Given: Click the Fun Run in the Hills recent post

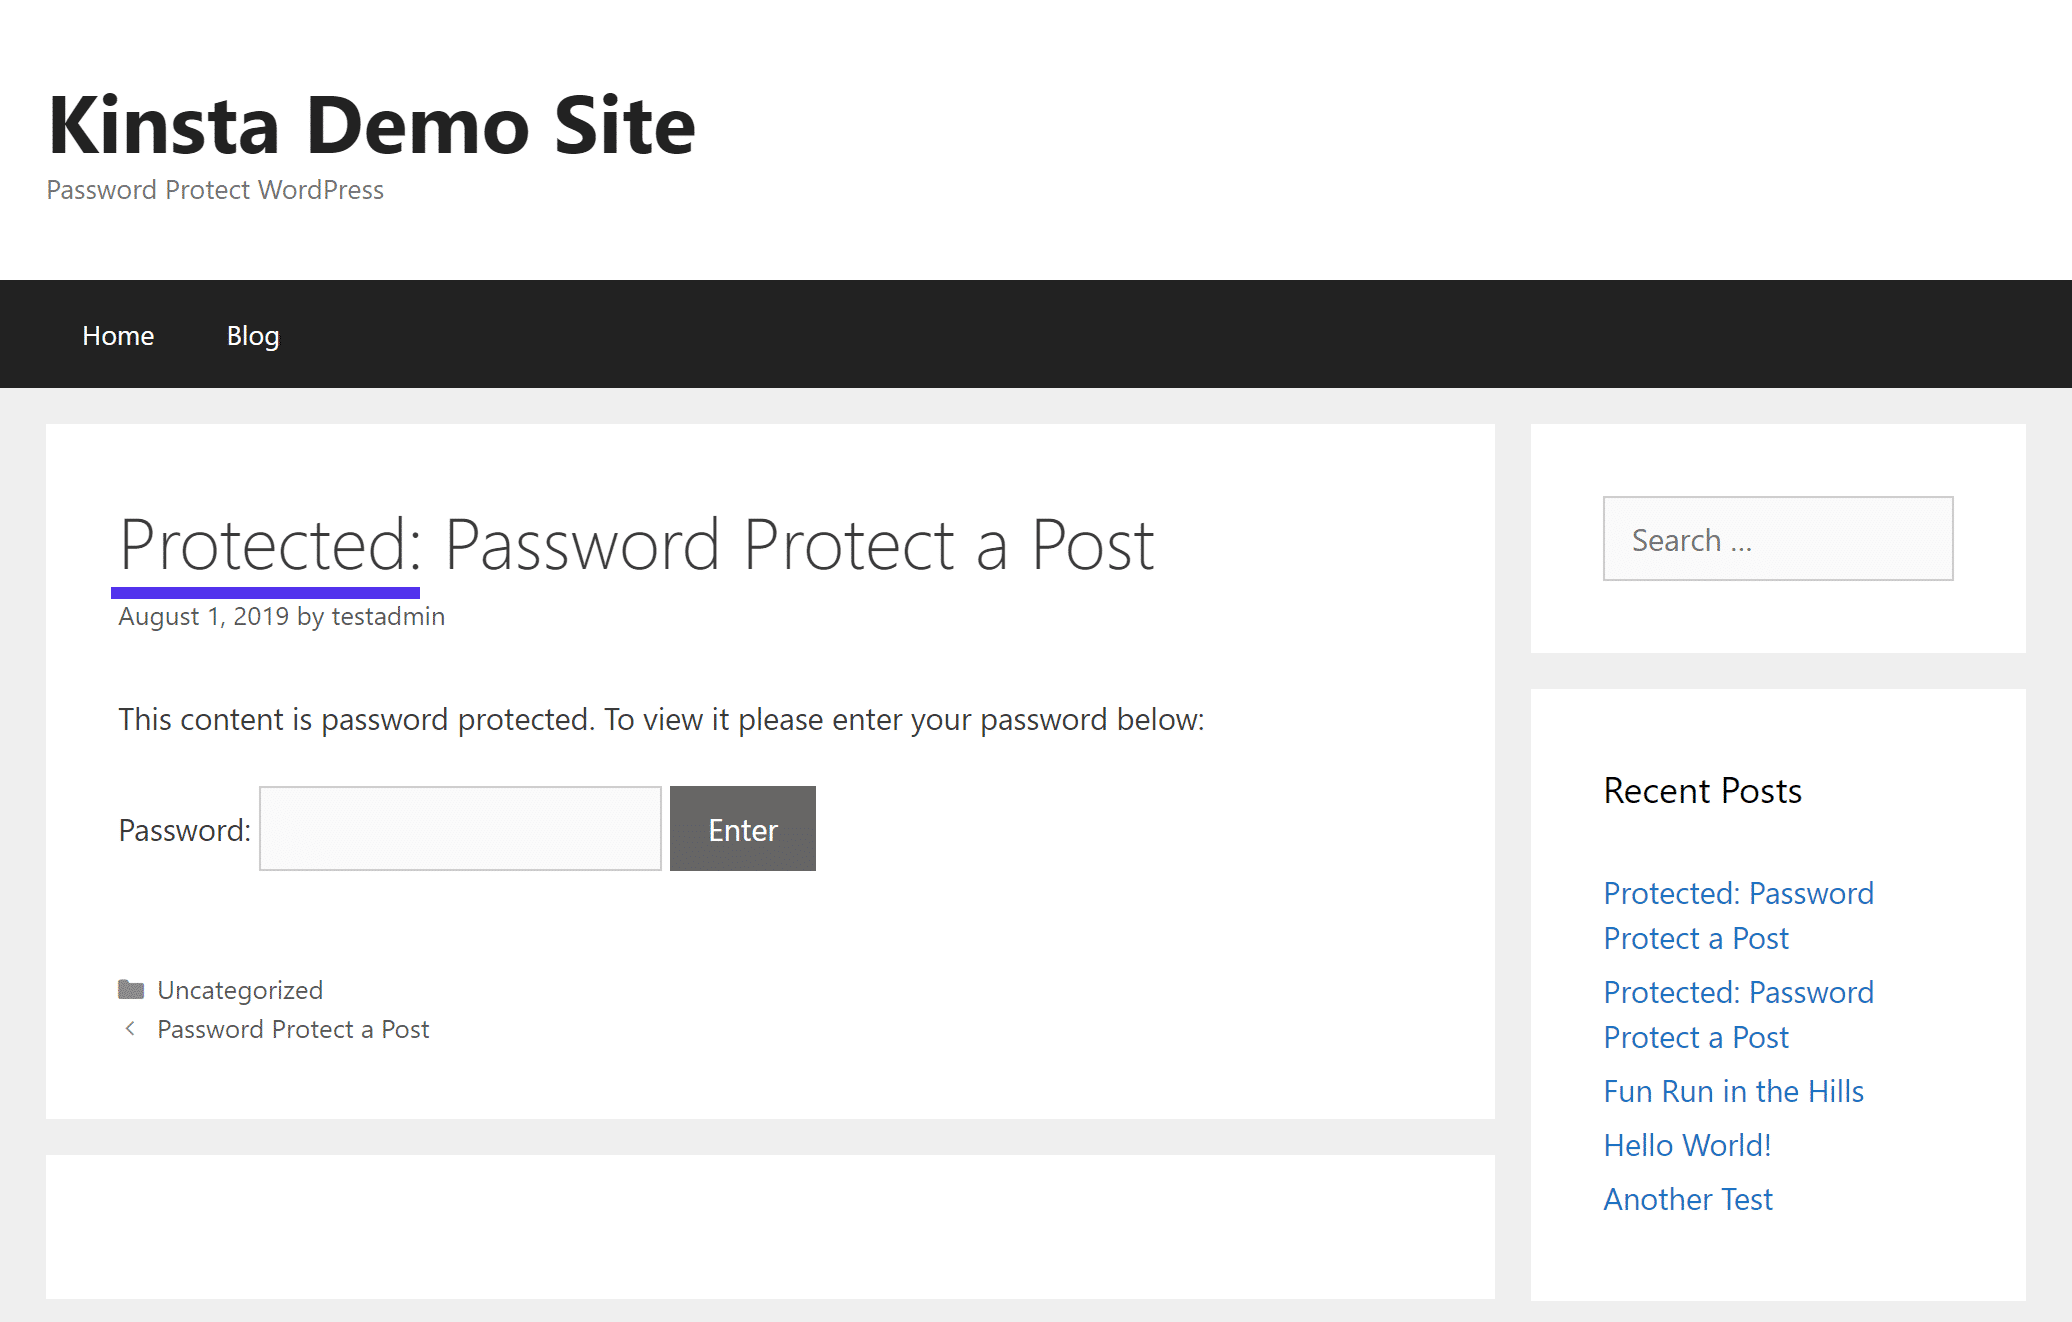Looking at the screenshot, I should point(1734,1089).
